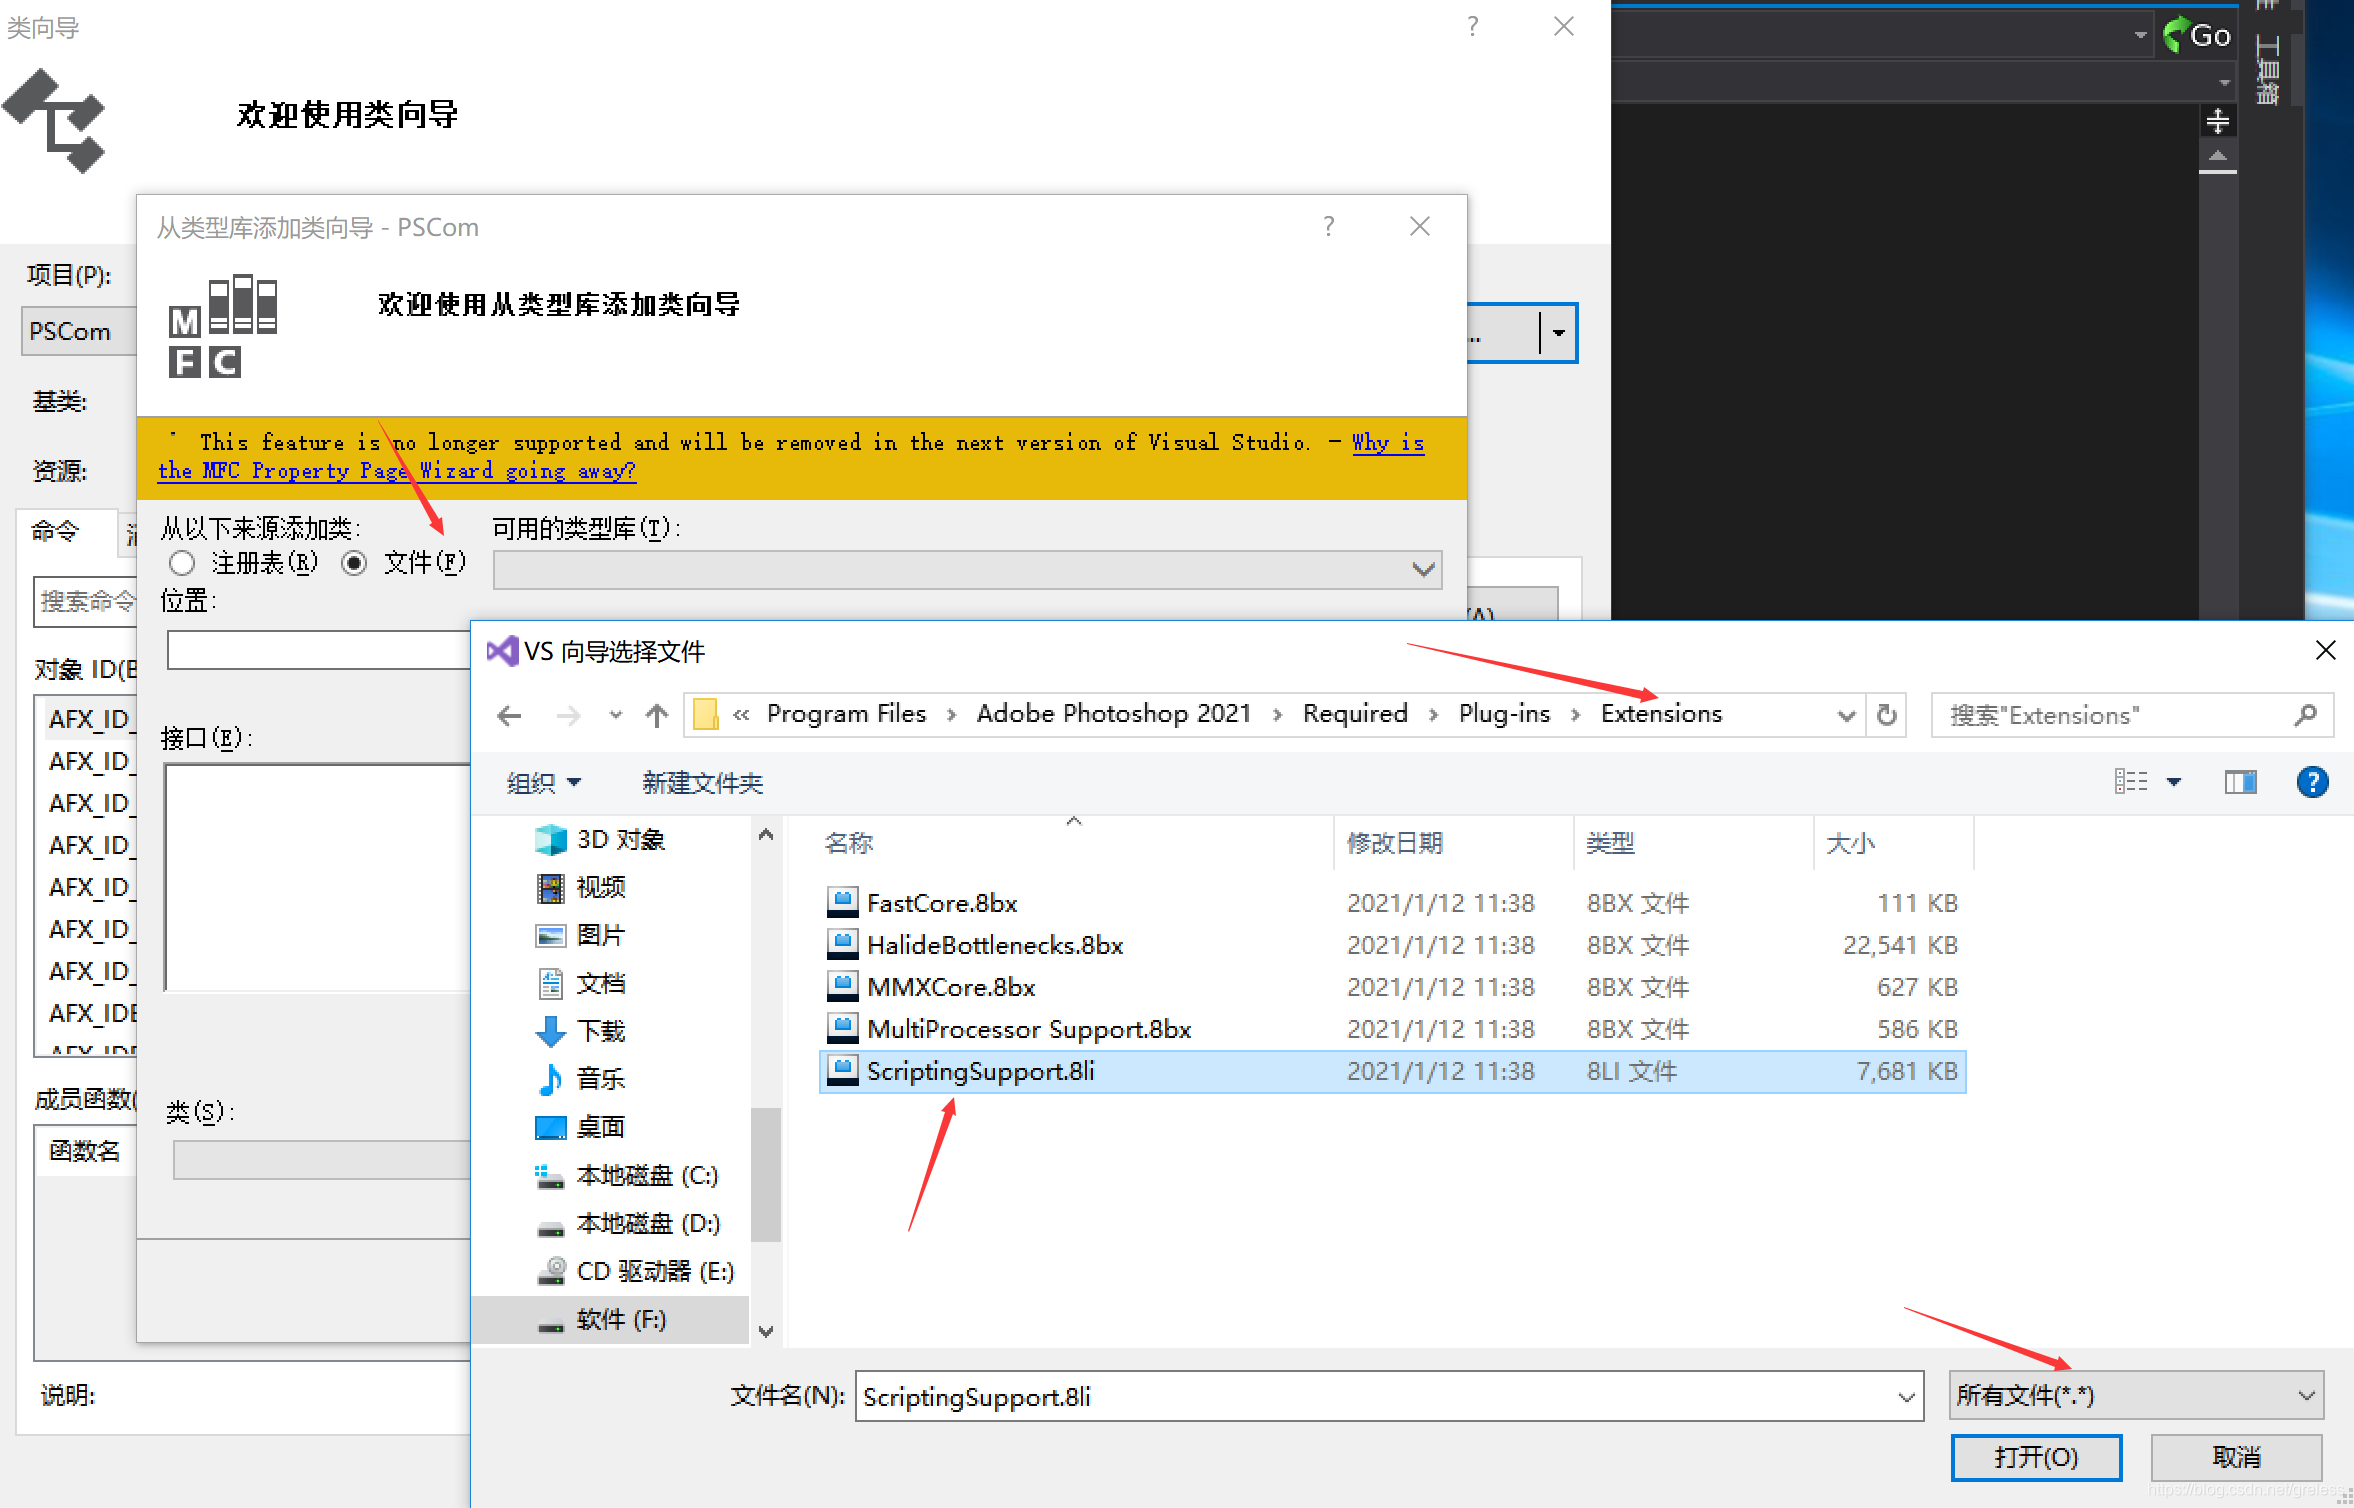Click the navigation pane scrollbar down arrow
This screenshot has width=2354, height=1508.
click(x=766, y=1331)
